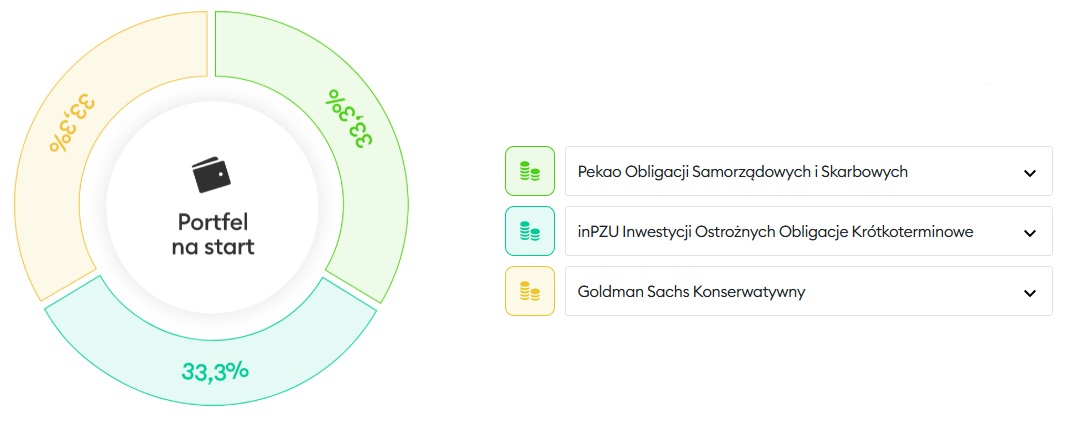
Task: Open the Pekao fund dropdown box blank area
Action: (x=965, y=171)
